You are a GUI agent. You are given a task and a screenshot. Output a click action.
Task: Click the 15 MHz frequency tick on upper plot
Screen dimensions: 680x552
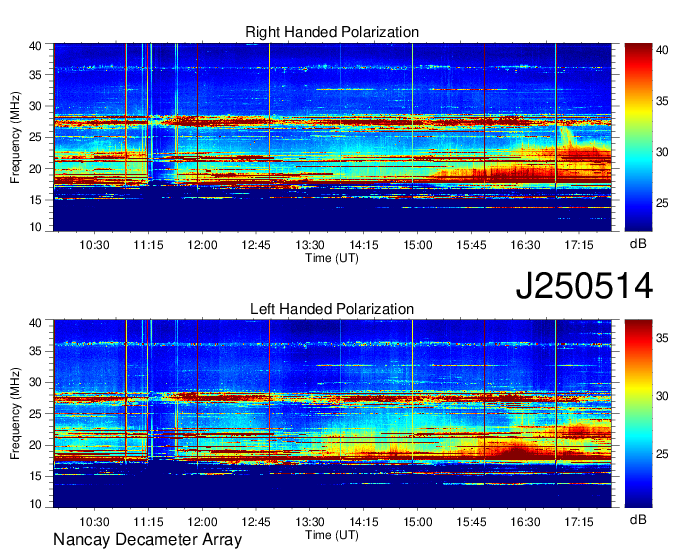pyautogui.click(x=35, y=200)
